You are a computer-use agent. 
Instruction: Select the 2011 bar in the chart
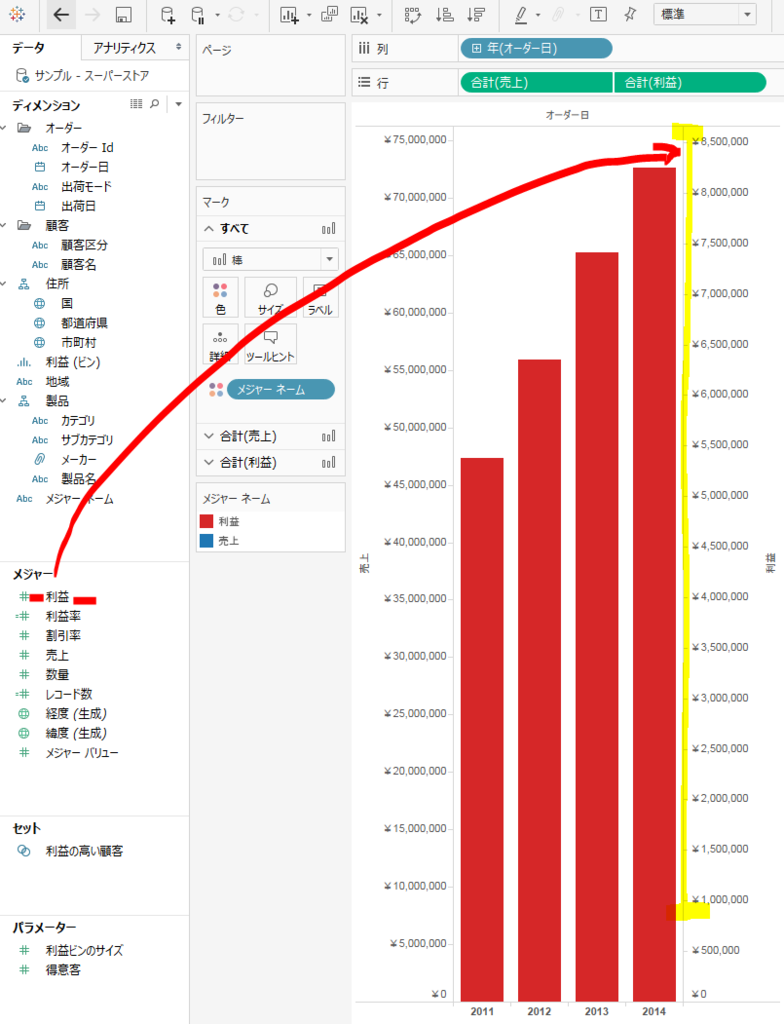coord(482,729)
